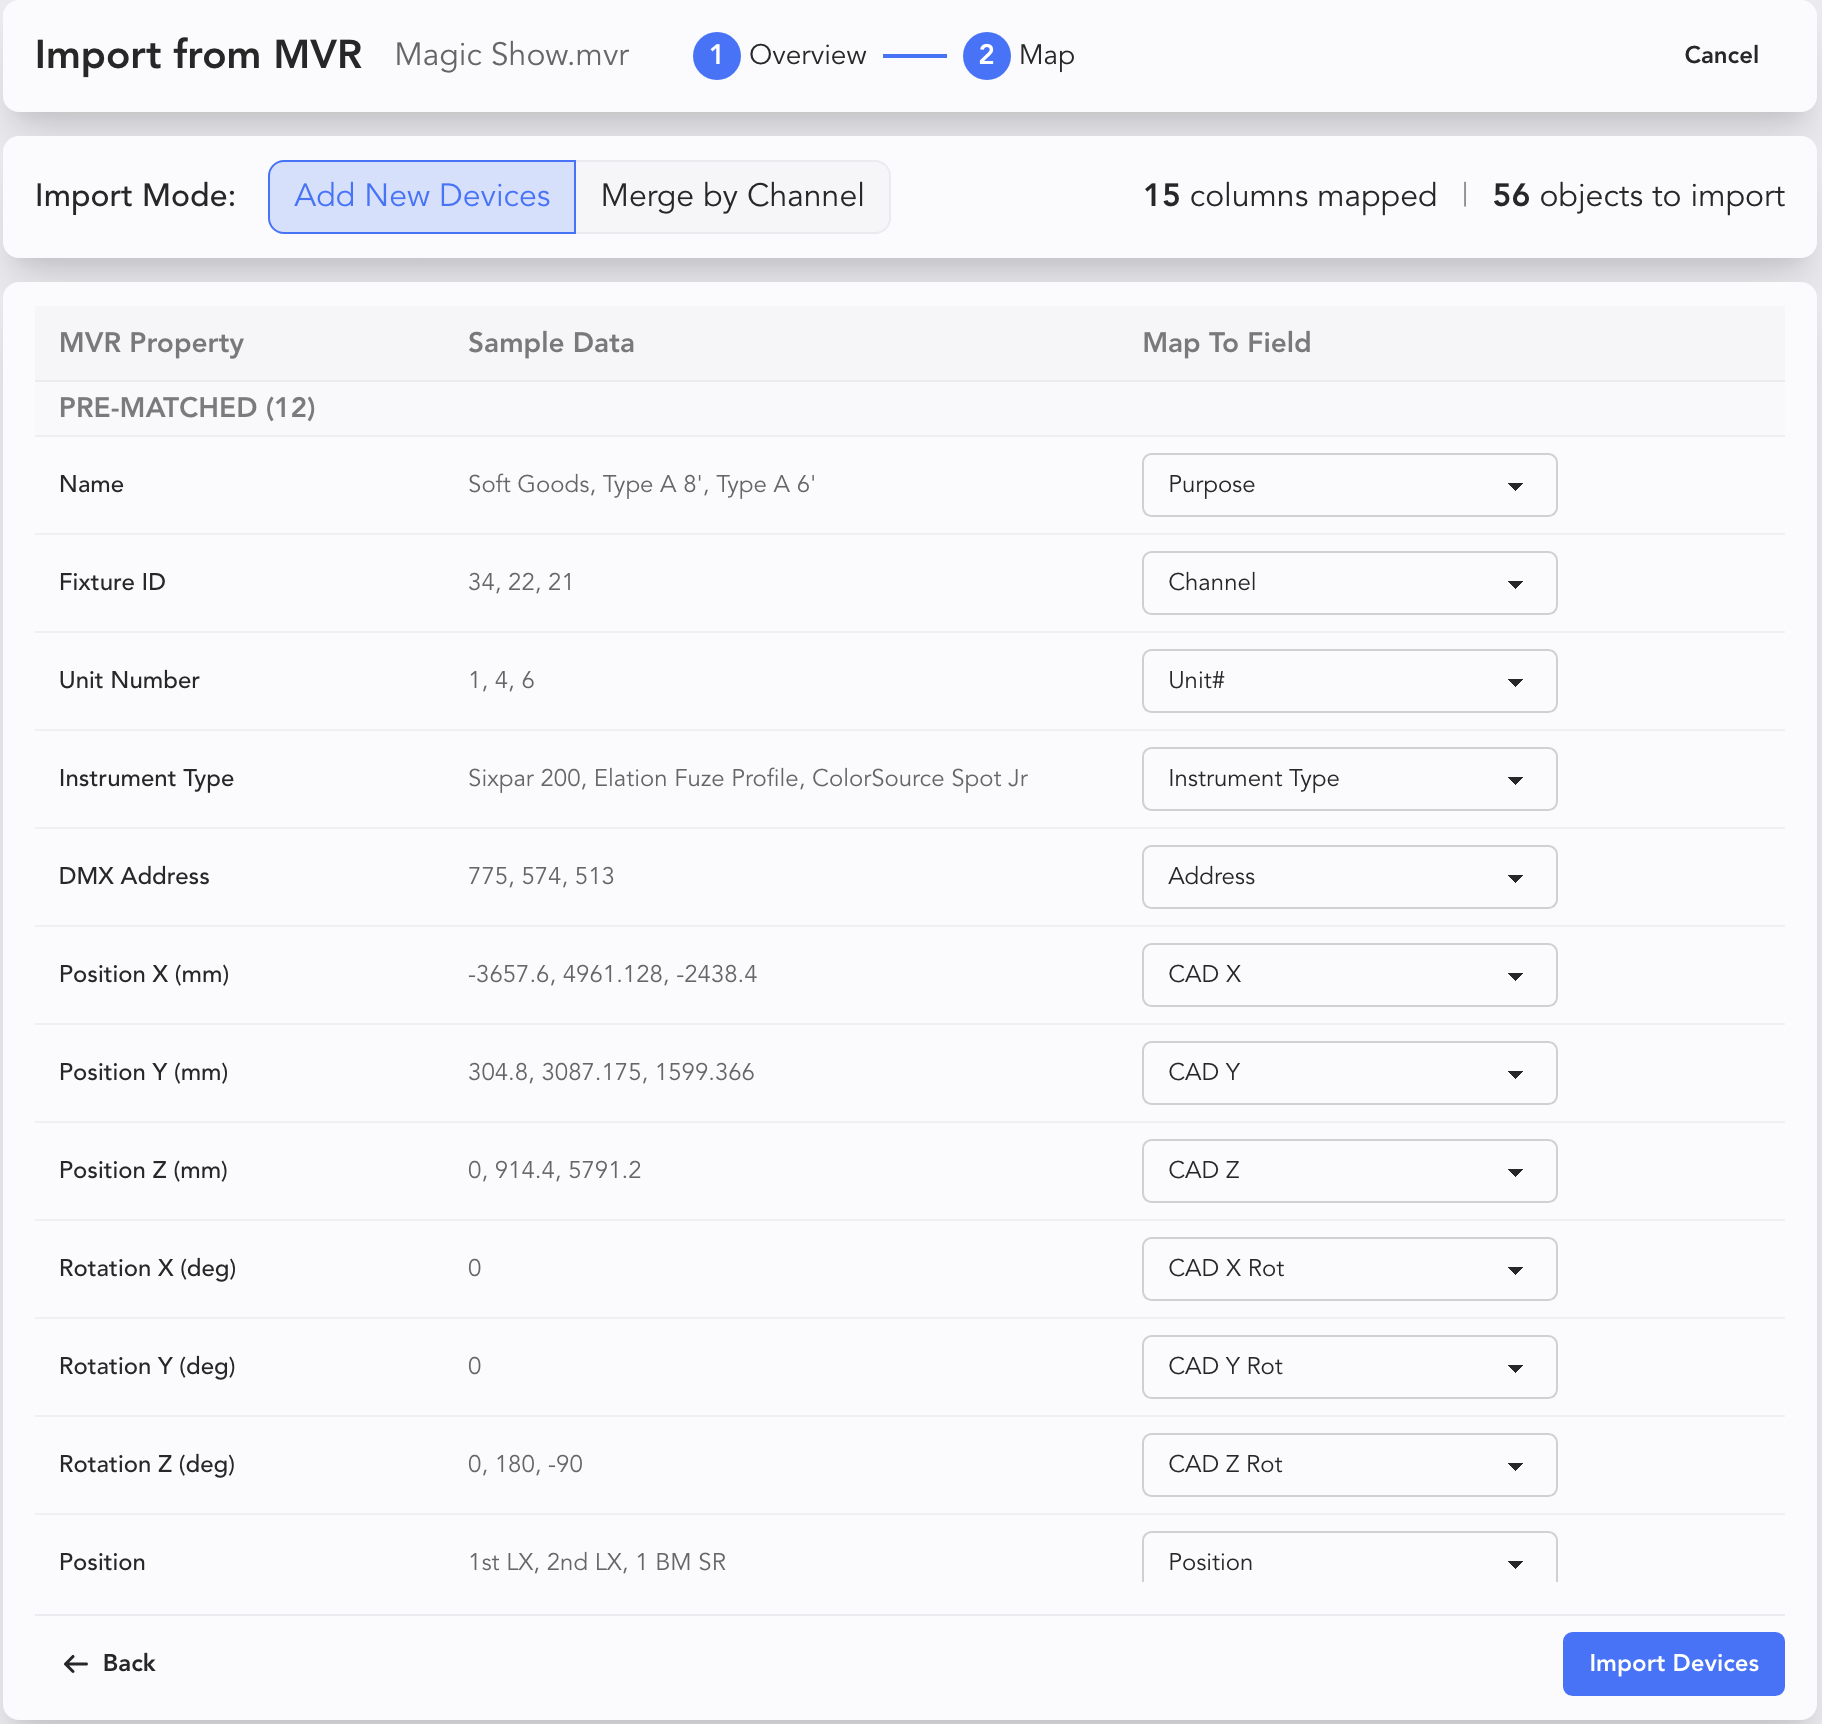This screenshot has height=1724, width=1822.
Task: Open the CAD Y mapping dropdown
Action: (1349, 1073)
